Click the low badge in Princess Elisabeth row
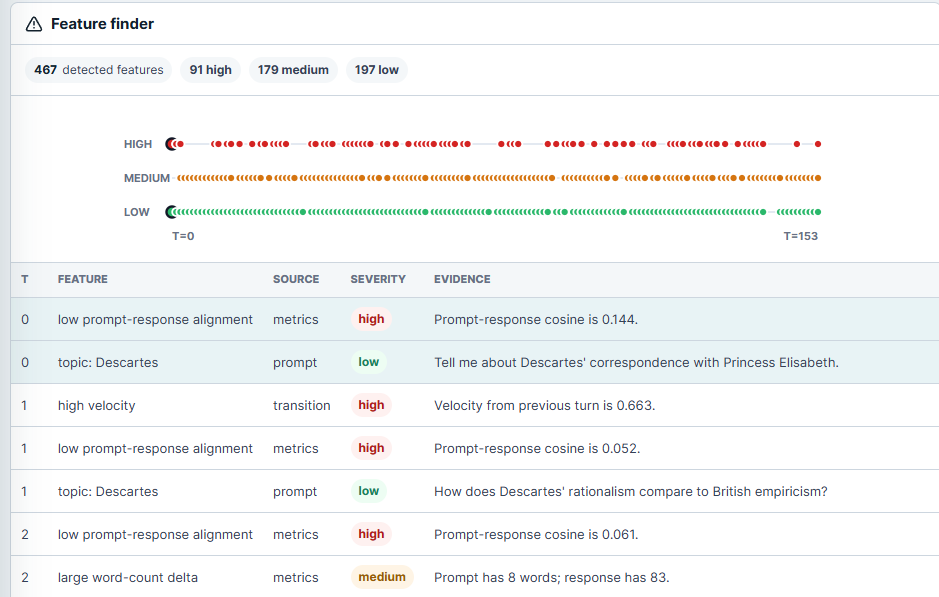The width and height of the screenshot is (939, 597). pos(369,362)
